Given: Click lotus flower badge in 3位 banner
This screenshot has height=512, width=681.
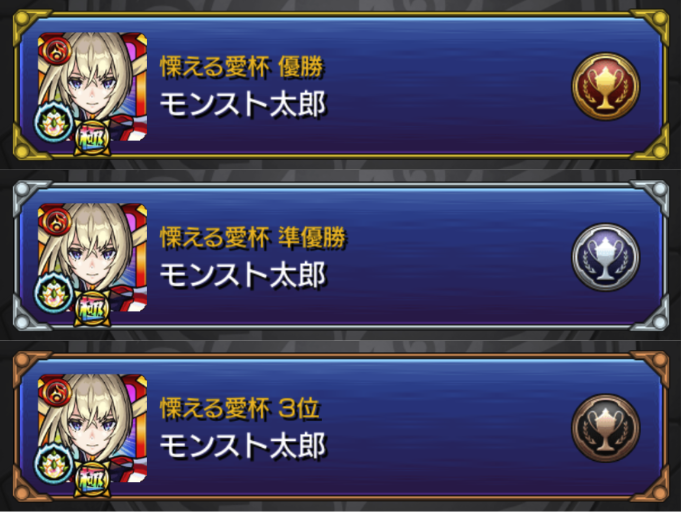Looking at the screenshot, I should (54, 464).
